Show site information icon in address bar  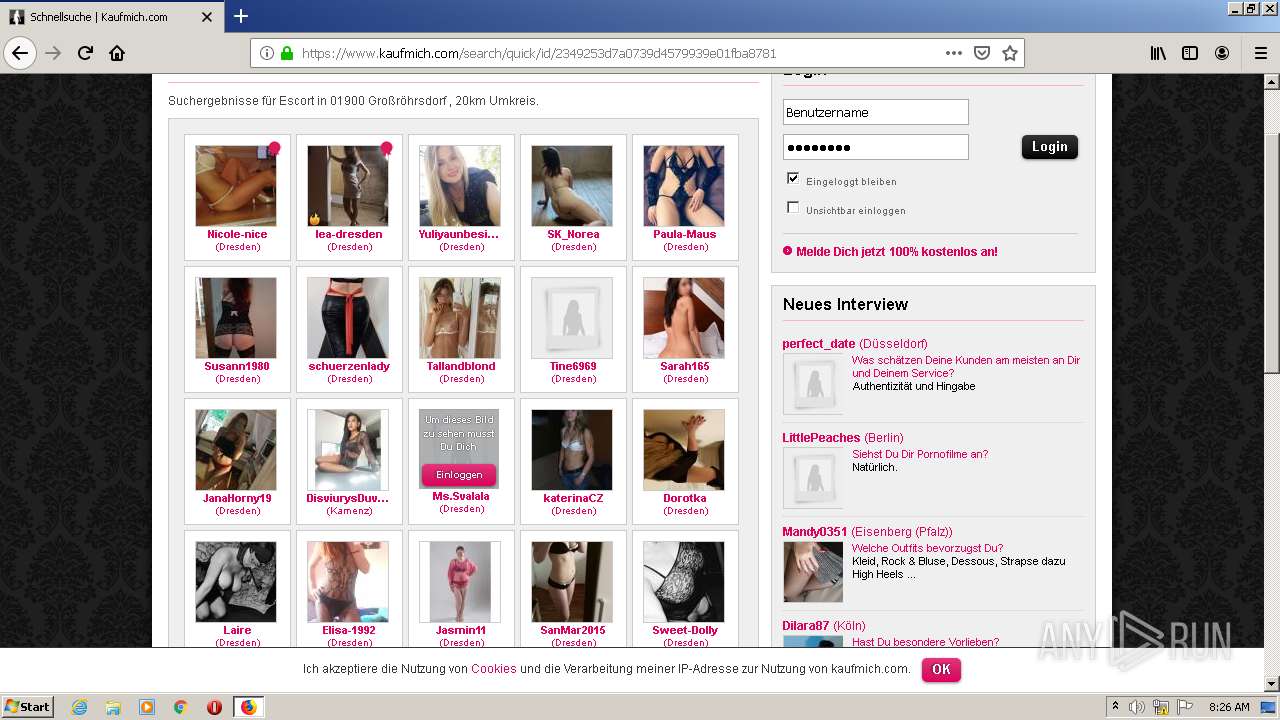click(267, 53)
